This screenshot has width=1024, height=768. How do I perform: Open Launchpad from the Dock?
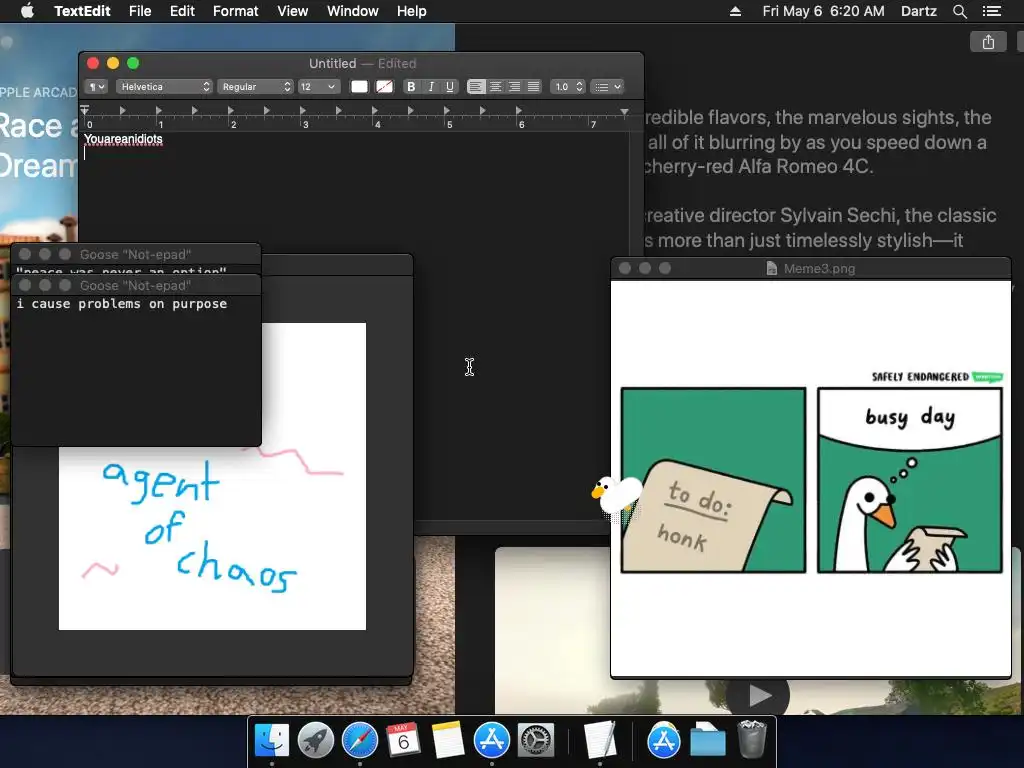pyautogui.click(x=315, y=741)
